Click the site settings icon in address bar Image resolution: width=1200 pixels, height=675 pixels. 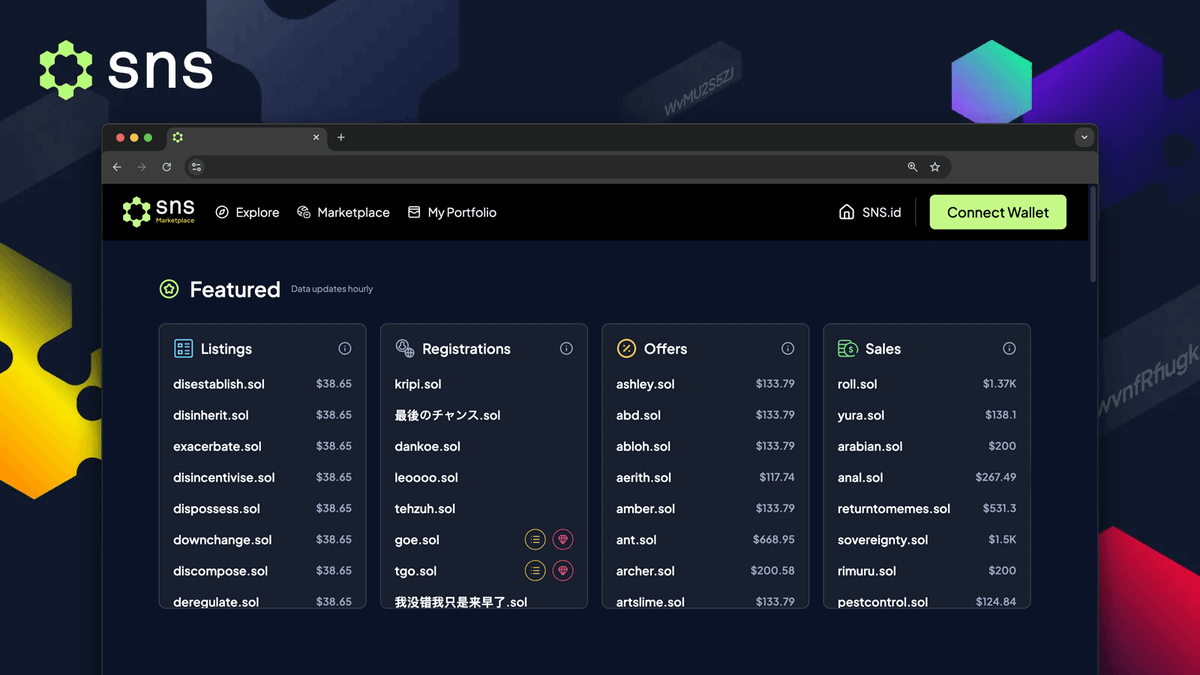click(196, 167)
